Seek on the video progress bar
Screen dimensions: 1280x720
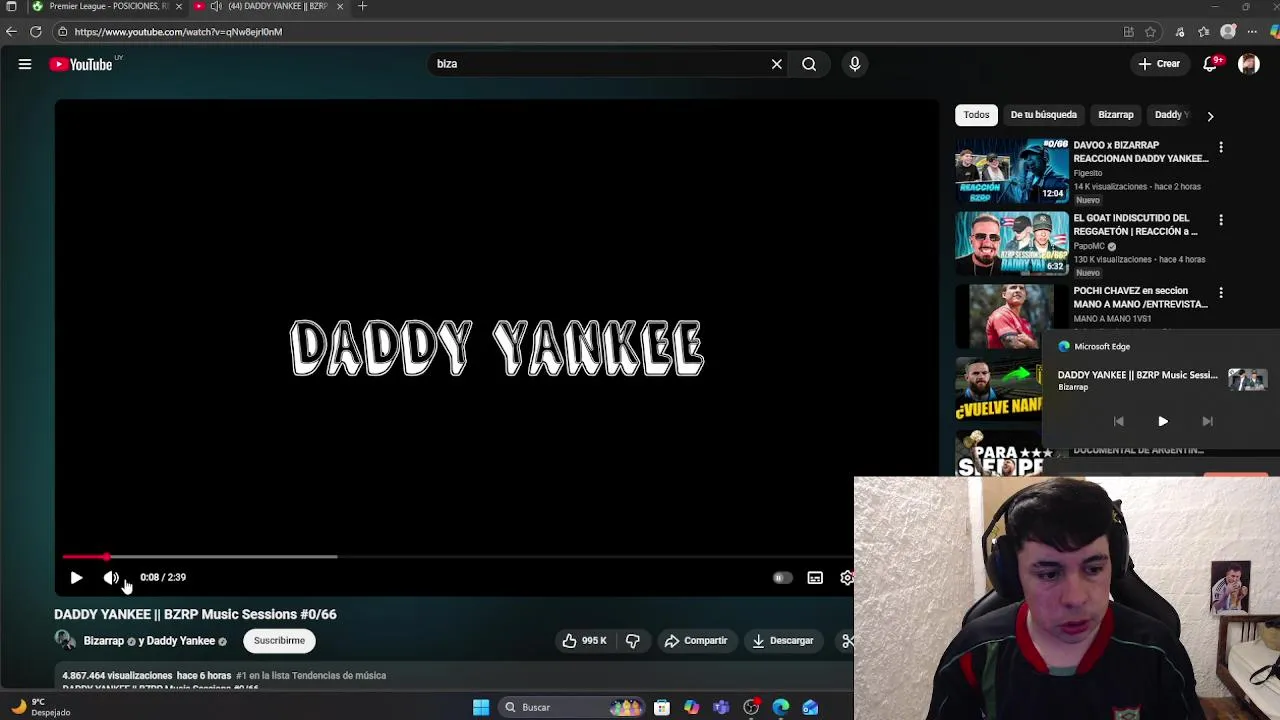point(458,556)
